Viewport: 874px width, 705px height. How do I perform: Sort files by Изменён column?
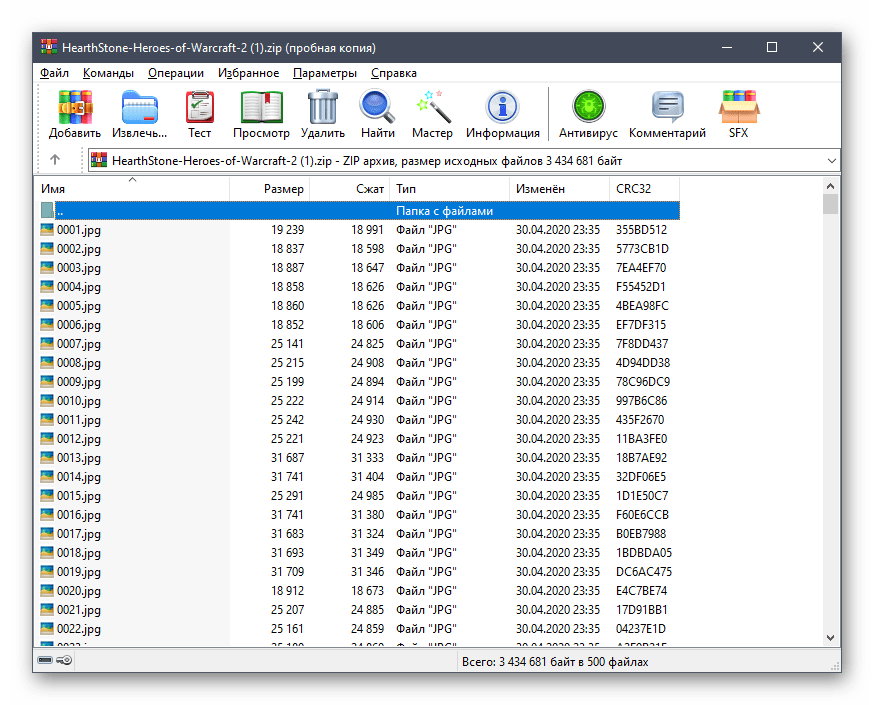560,189
